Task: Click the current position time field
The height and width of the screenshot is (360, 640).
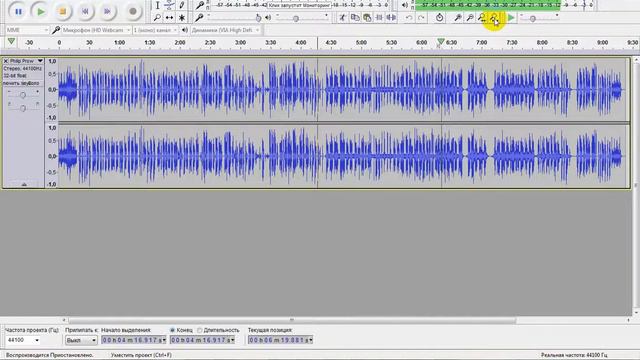Action: pos(280,340)
